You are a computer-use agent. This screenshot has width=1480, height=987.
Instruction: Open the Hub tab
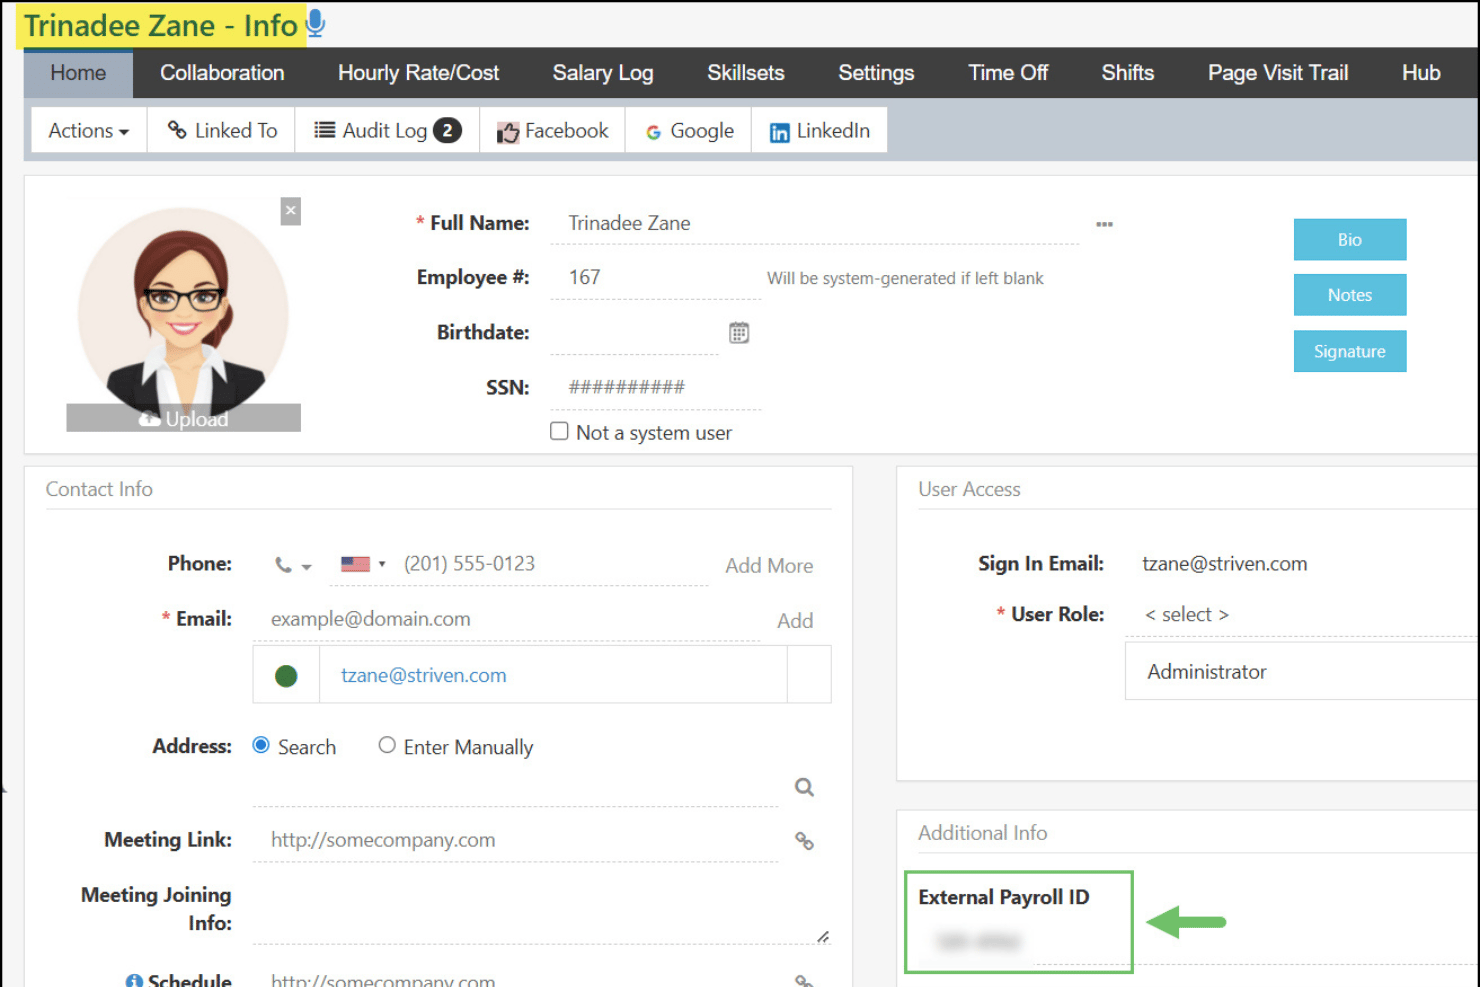1421,73
